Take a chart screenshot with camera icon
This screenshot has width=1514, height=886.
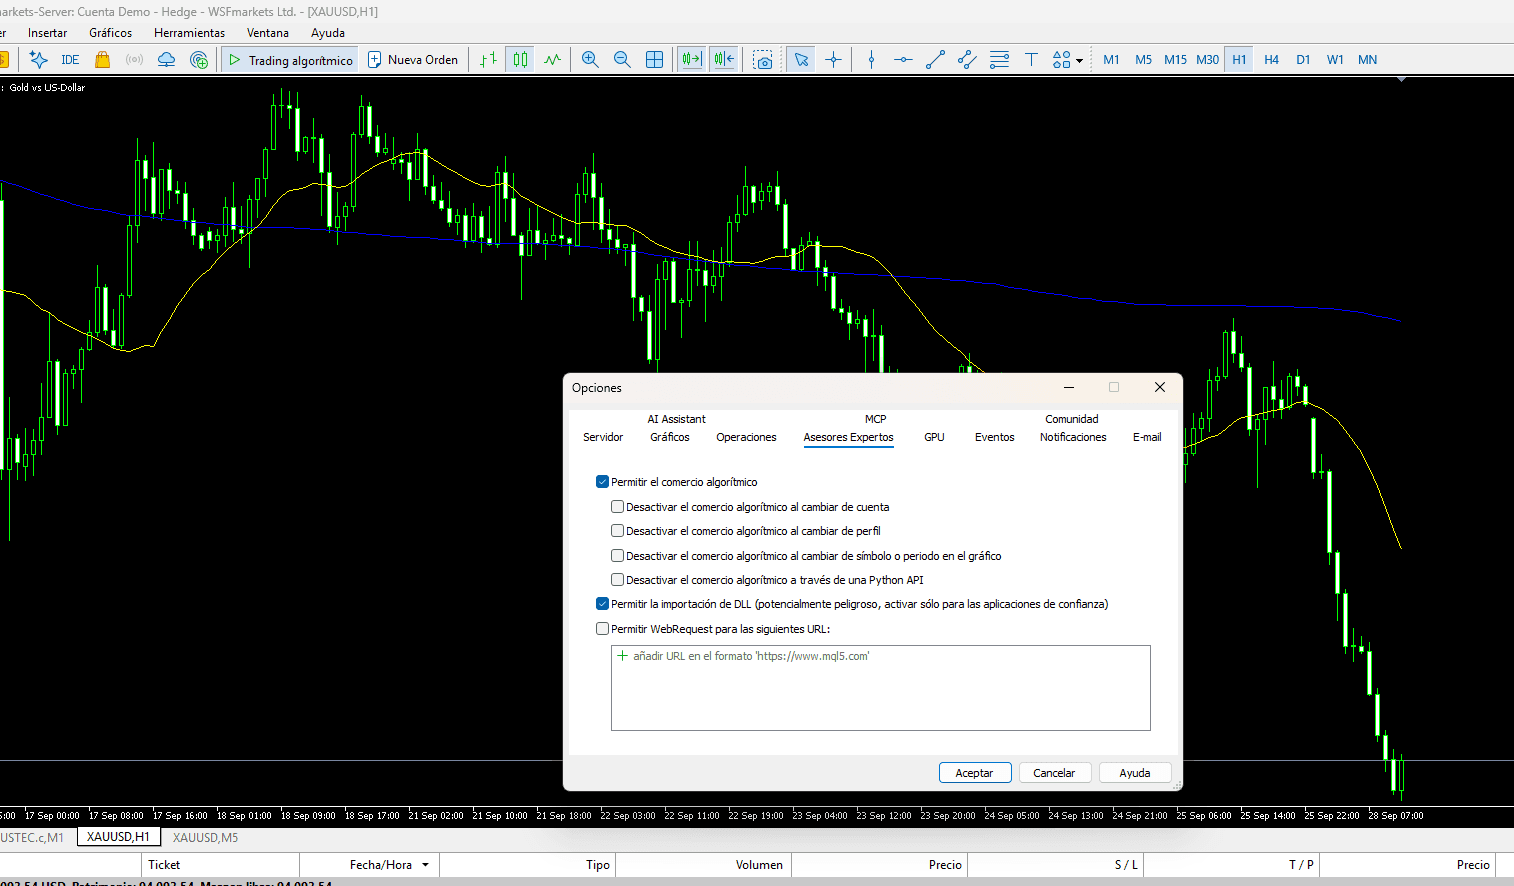[x=763, y=60]
